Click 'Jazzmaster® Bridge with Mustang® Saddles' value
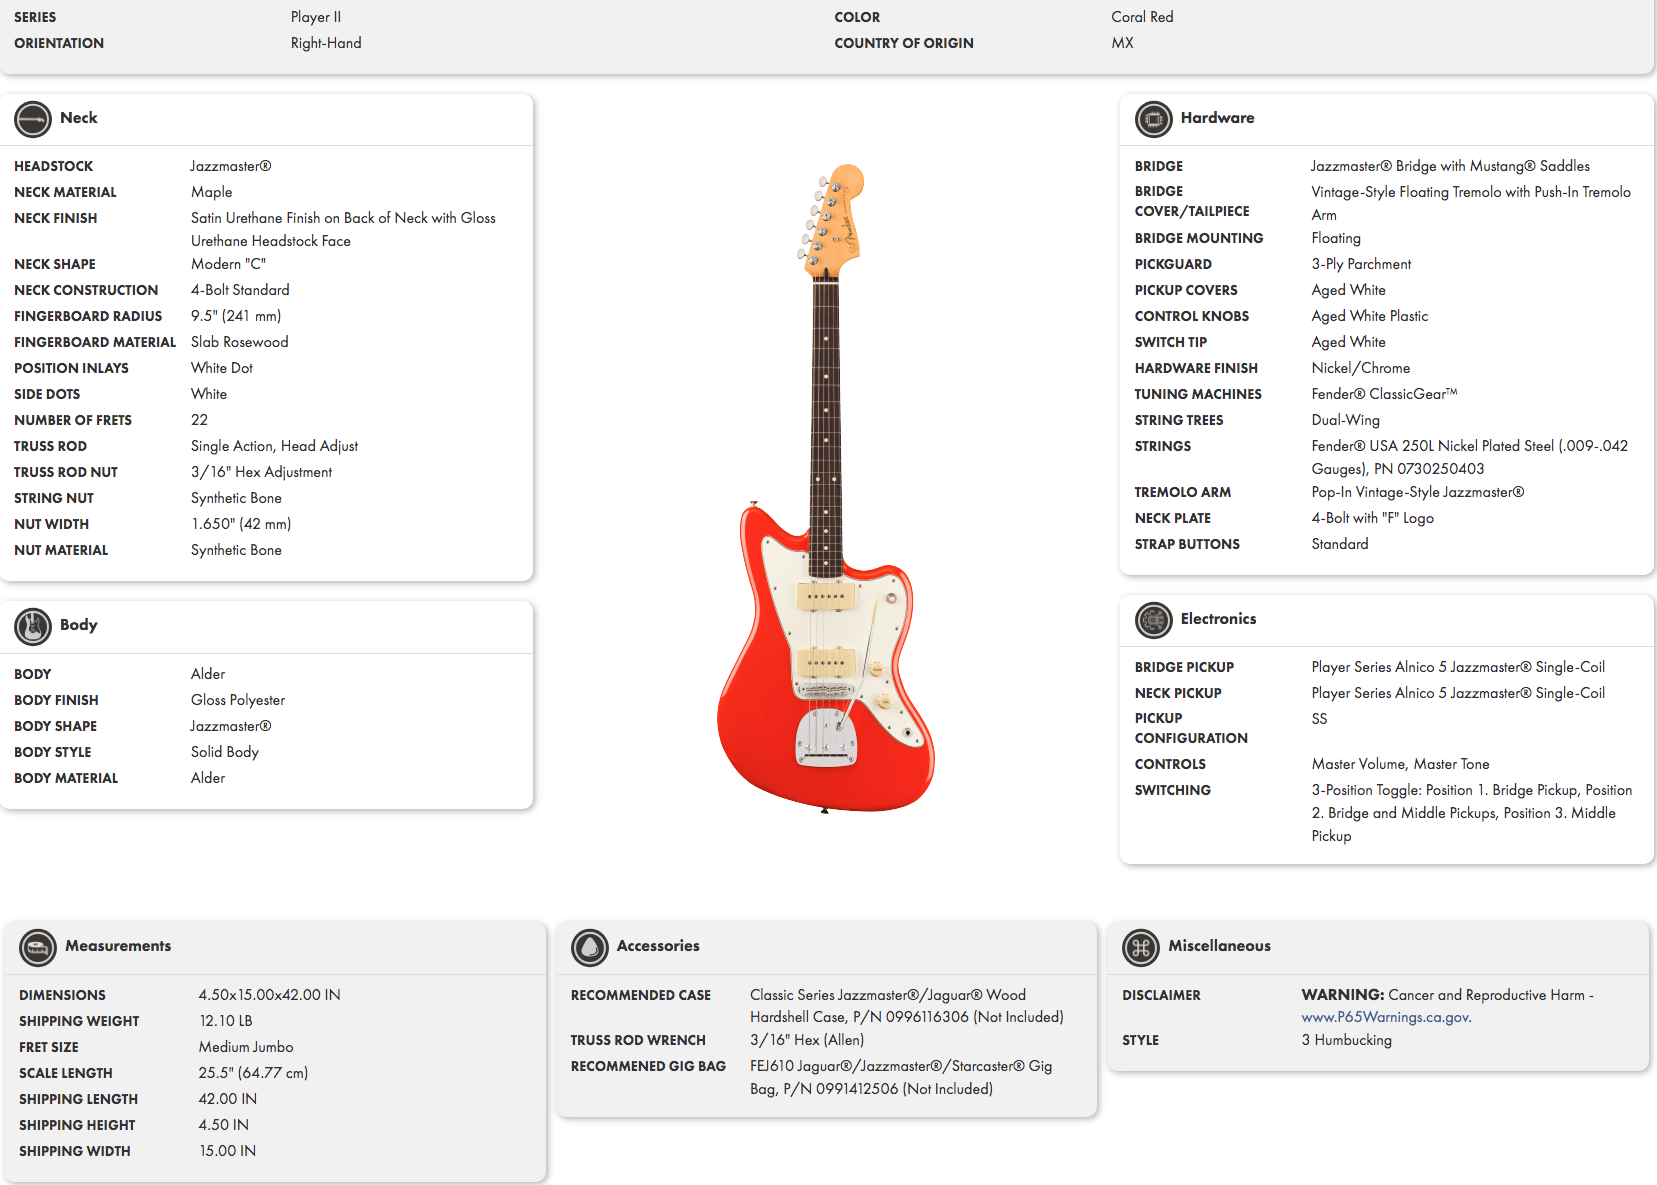This screenshot has width=1657, height=1185. tap(1450, 166)
